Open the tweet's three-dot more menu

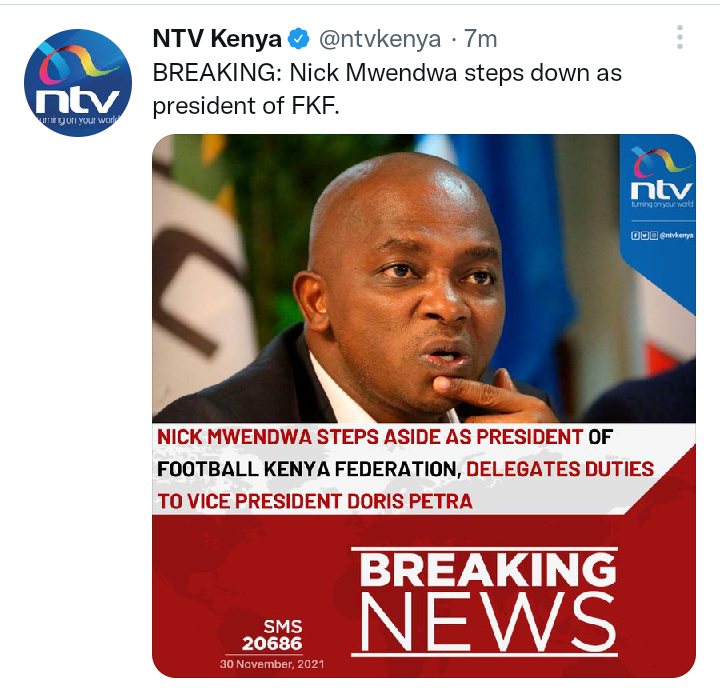point(680,37)
